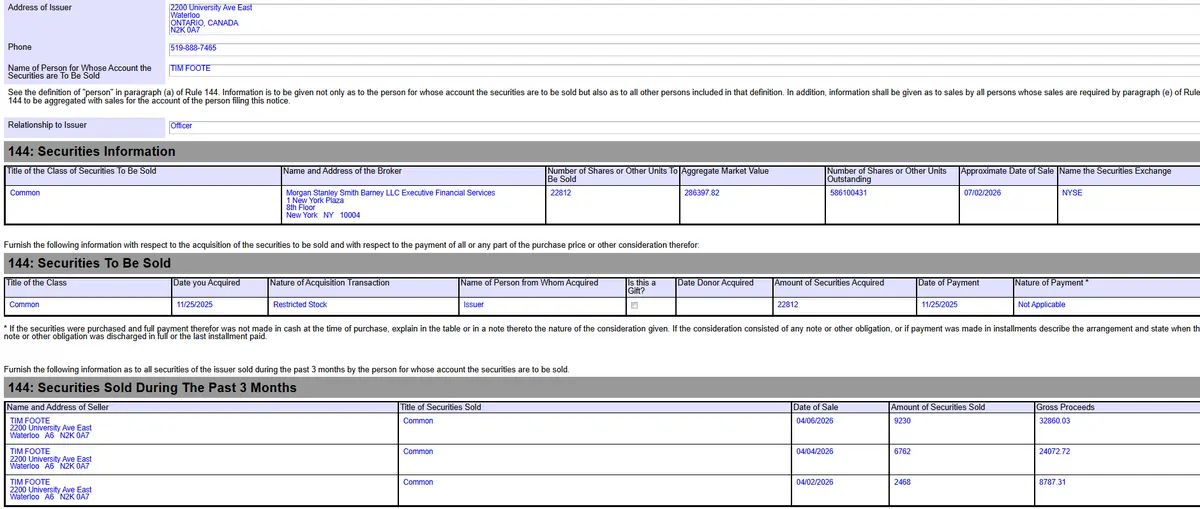Click the issuer address 2200 University Ave East

[211, 8]
